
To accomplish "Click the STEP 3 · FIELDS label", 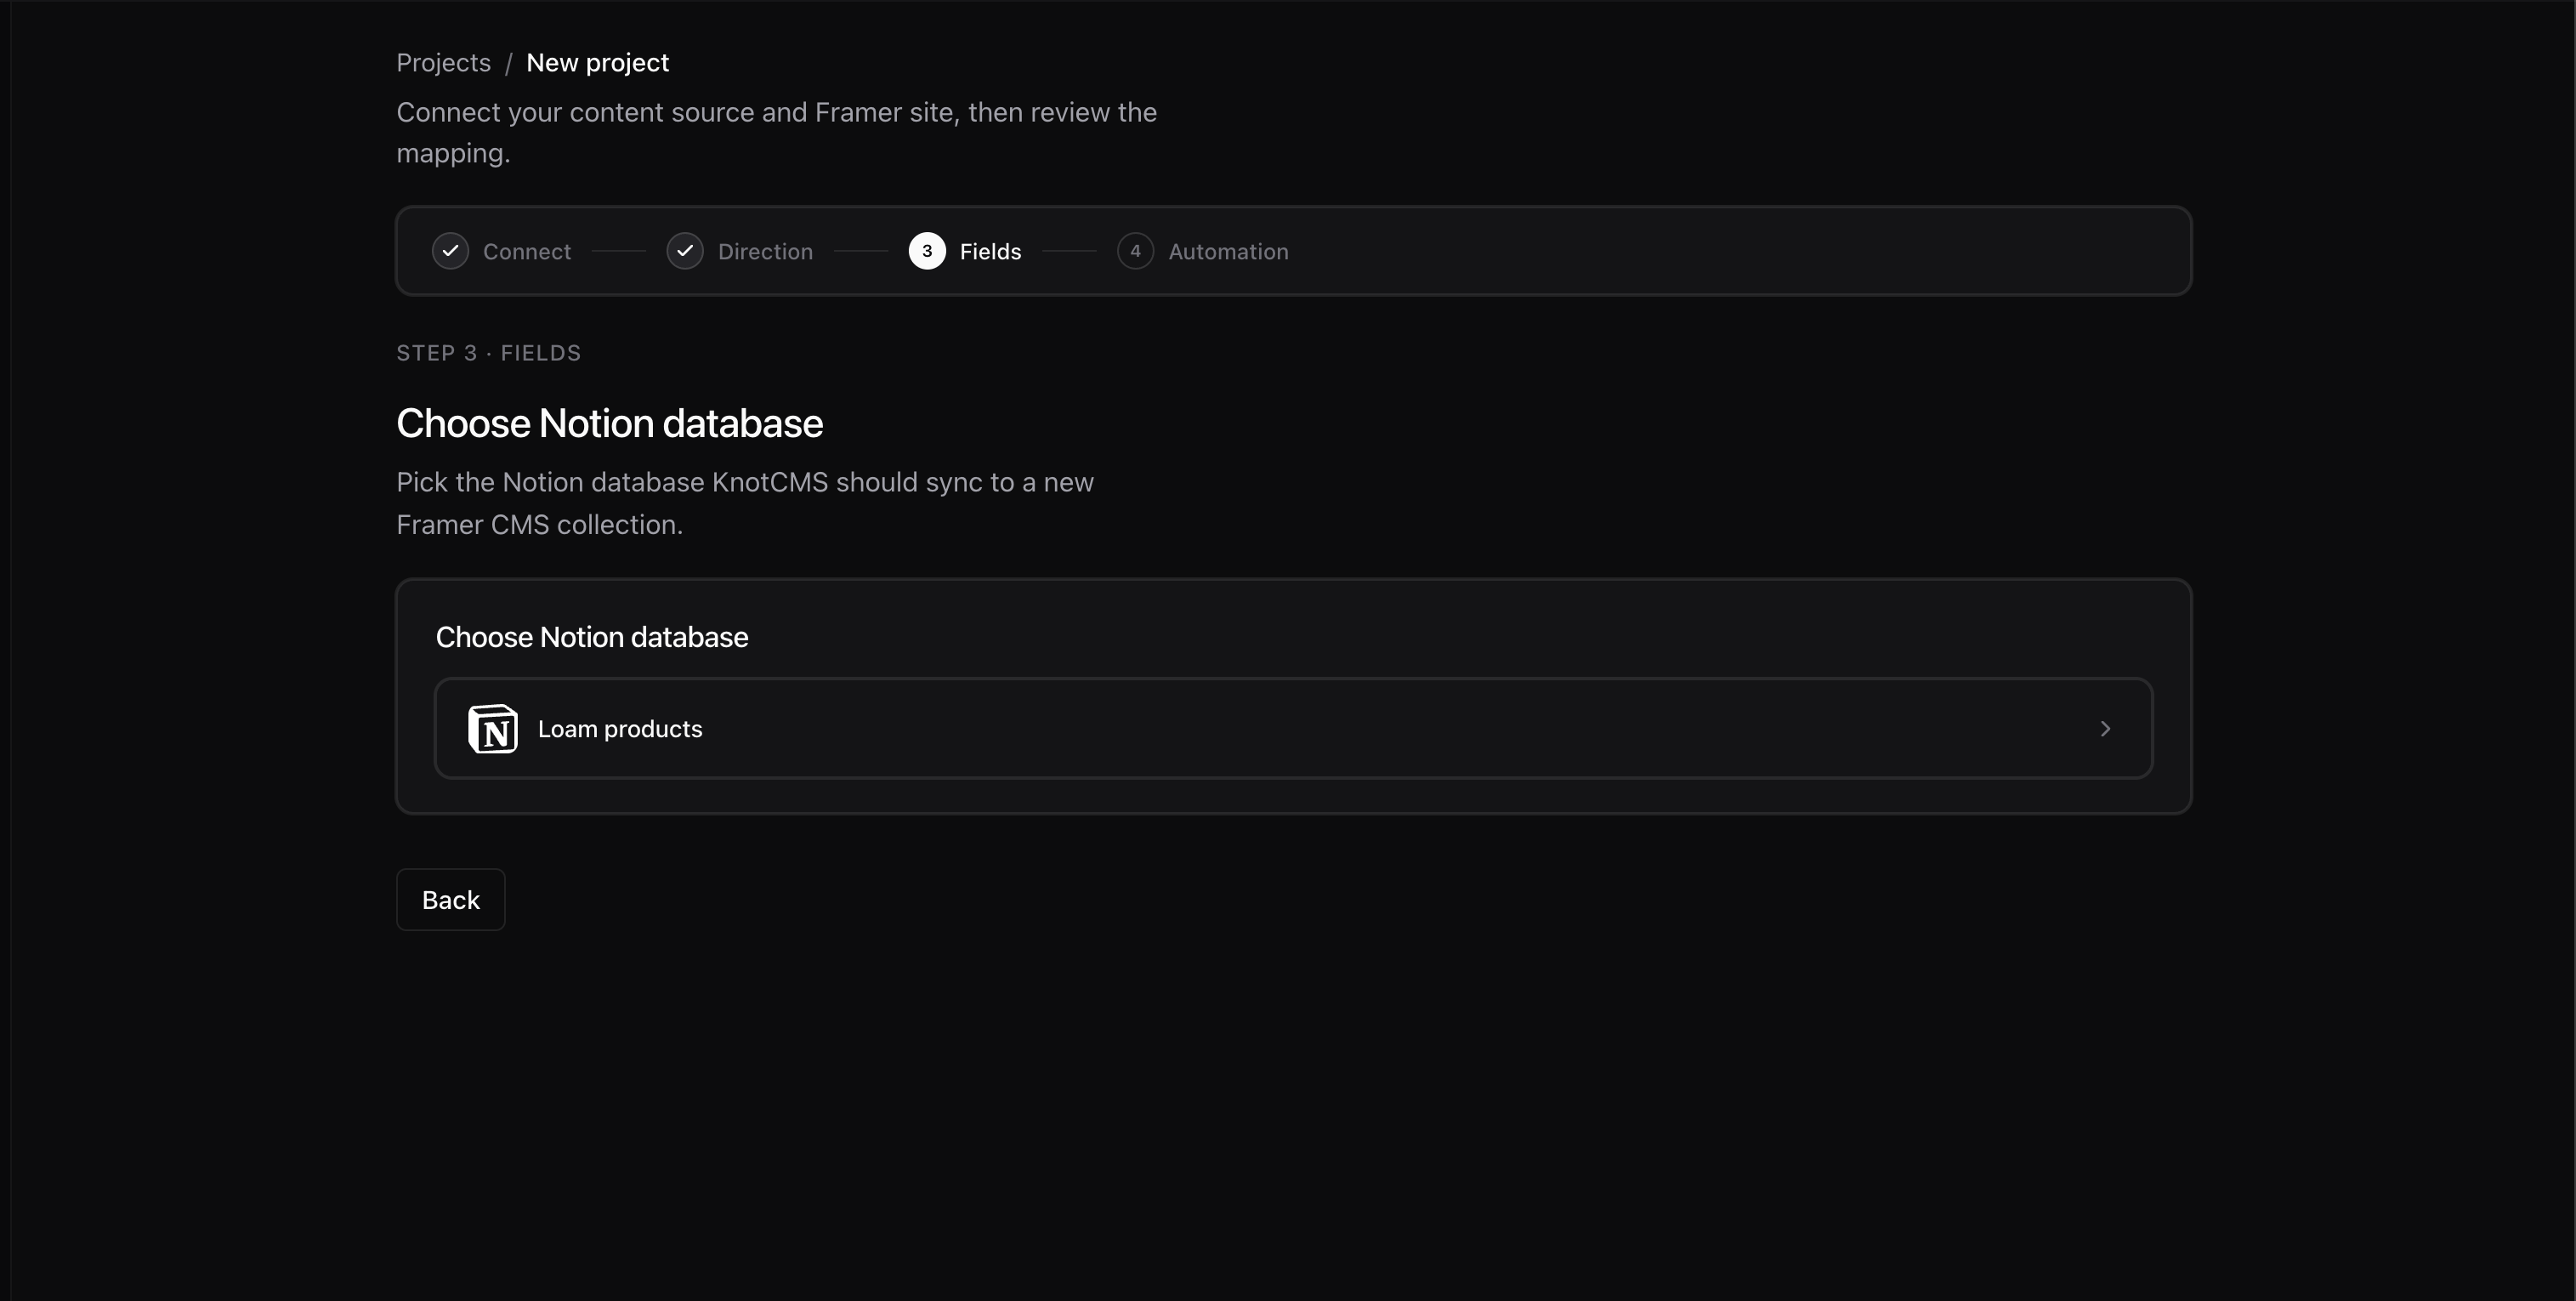I will (489, 353).
